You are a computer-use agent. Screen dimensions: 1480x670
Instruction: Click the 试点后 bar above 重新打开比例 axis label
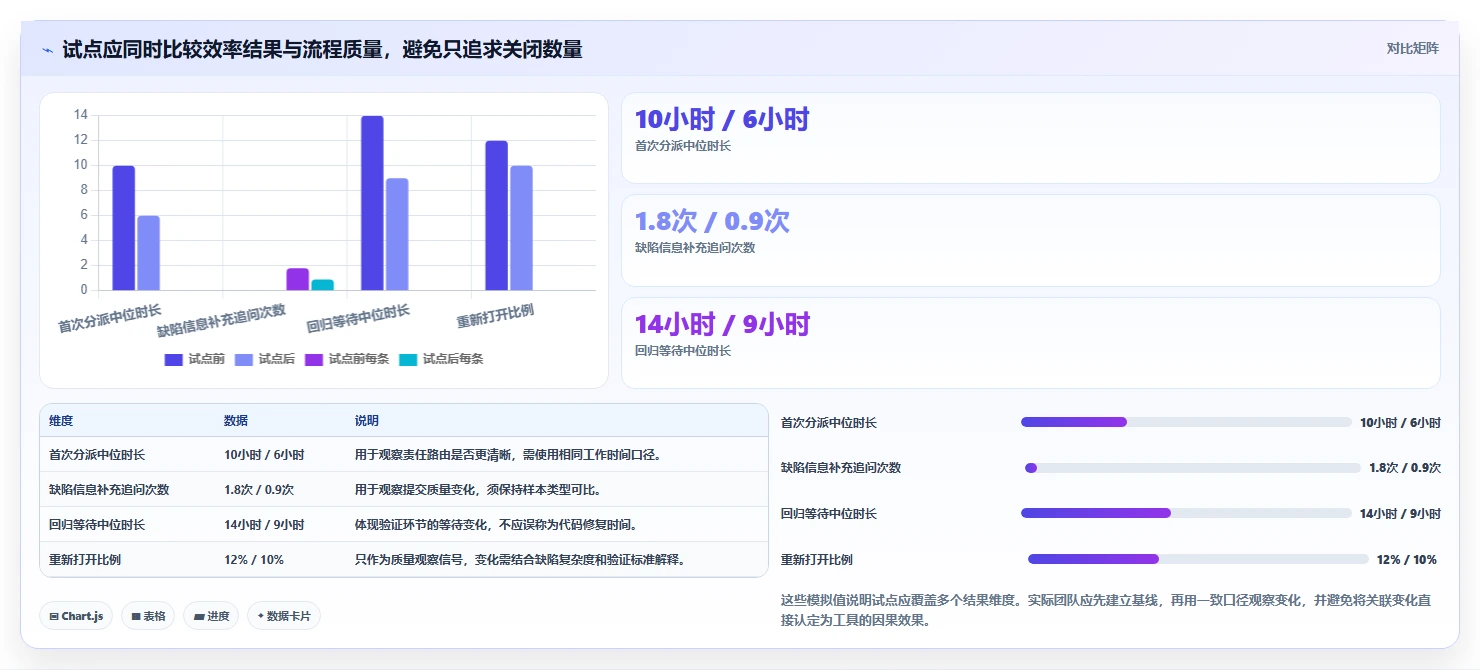coord(521,228)
